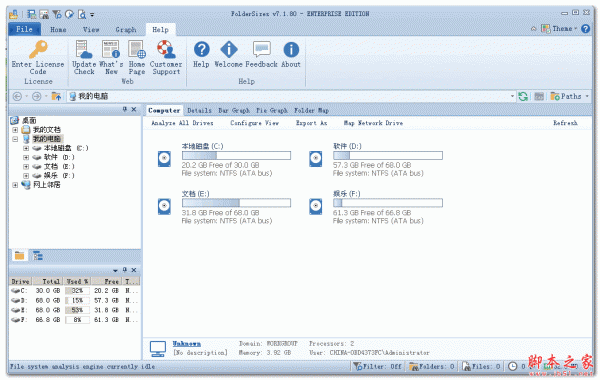Expand 软件 (D:) tree node
This screenshot has height=380, width=600.
click(26, 157)
